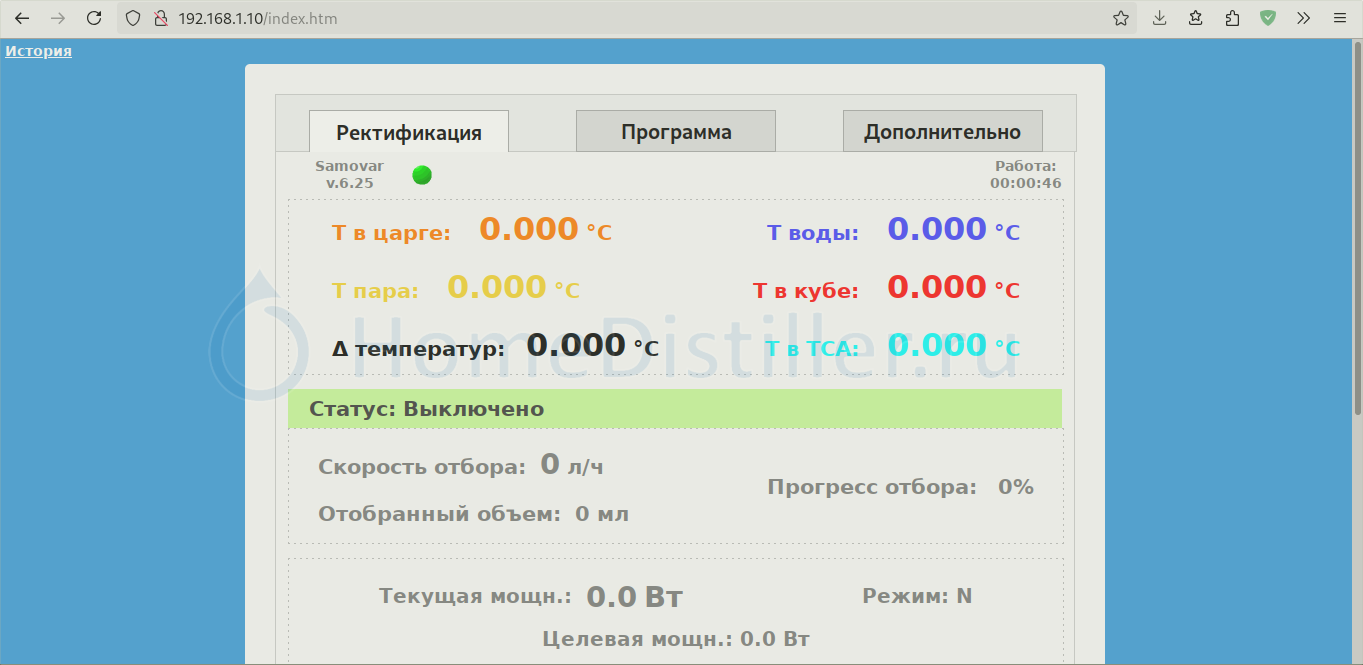The height and width of the screenshot is (665, 1363).
Task: Click the Samovar v.6.25 version label
Action: tap(349, 175)
